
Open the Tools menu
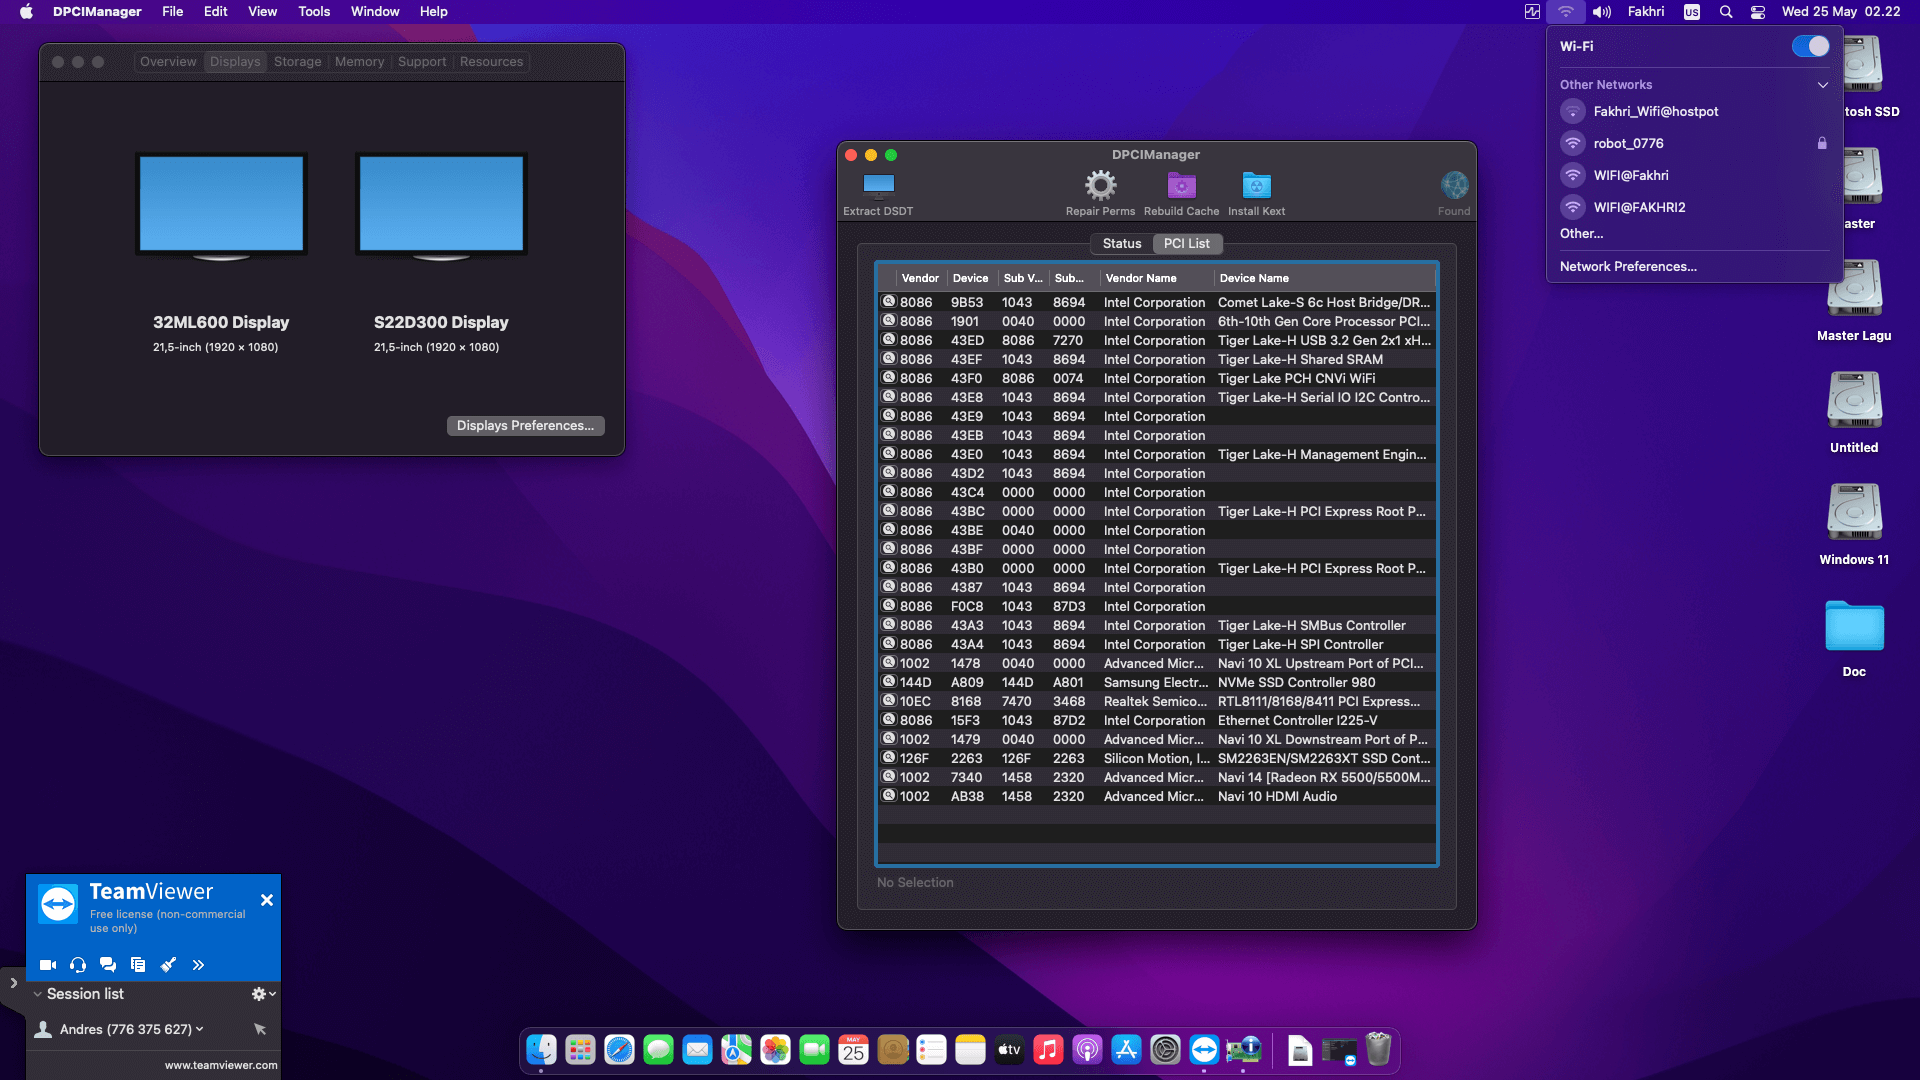coord(314,12)
